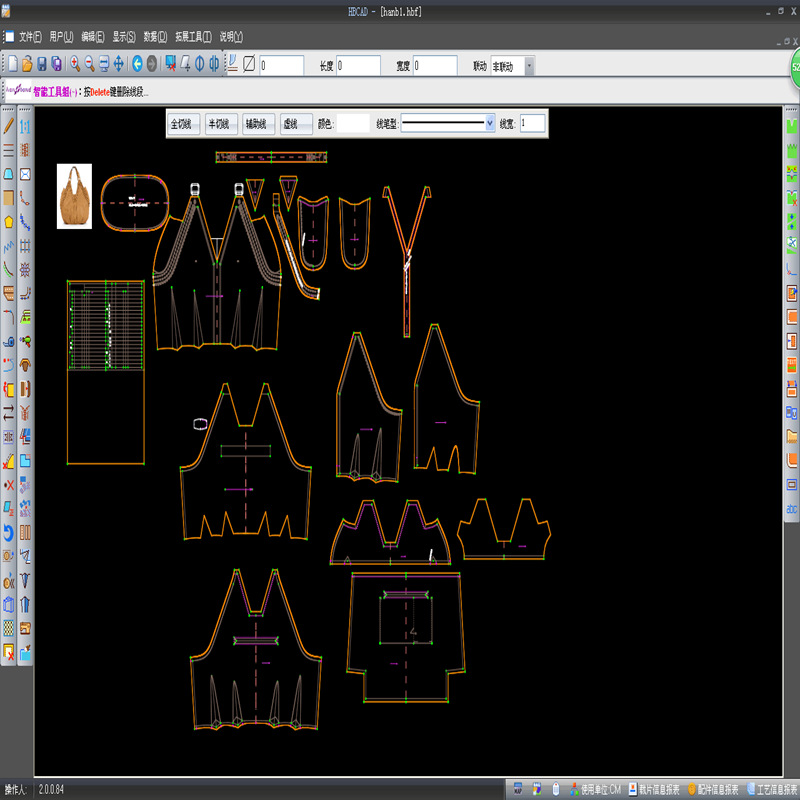Click 工艺信息报表 in status bar
The height and width of the screenshot is (800, 800).
tap(776, 789)
